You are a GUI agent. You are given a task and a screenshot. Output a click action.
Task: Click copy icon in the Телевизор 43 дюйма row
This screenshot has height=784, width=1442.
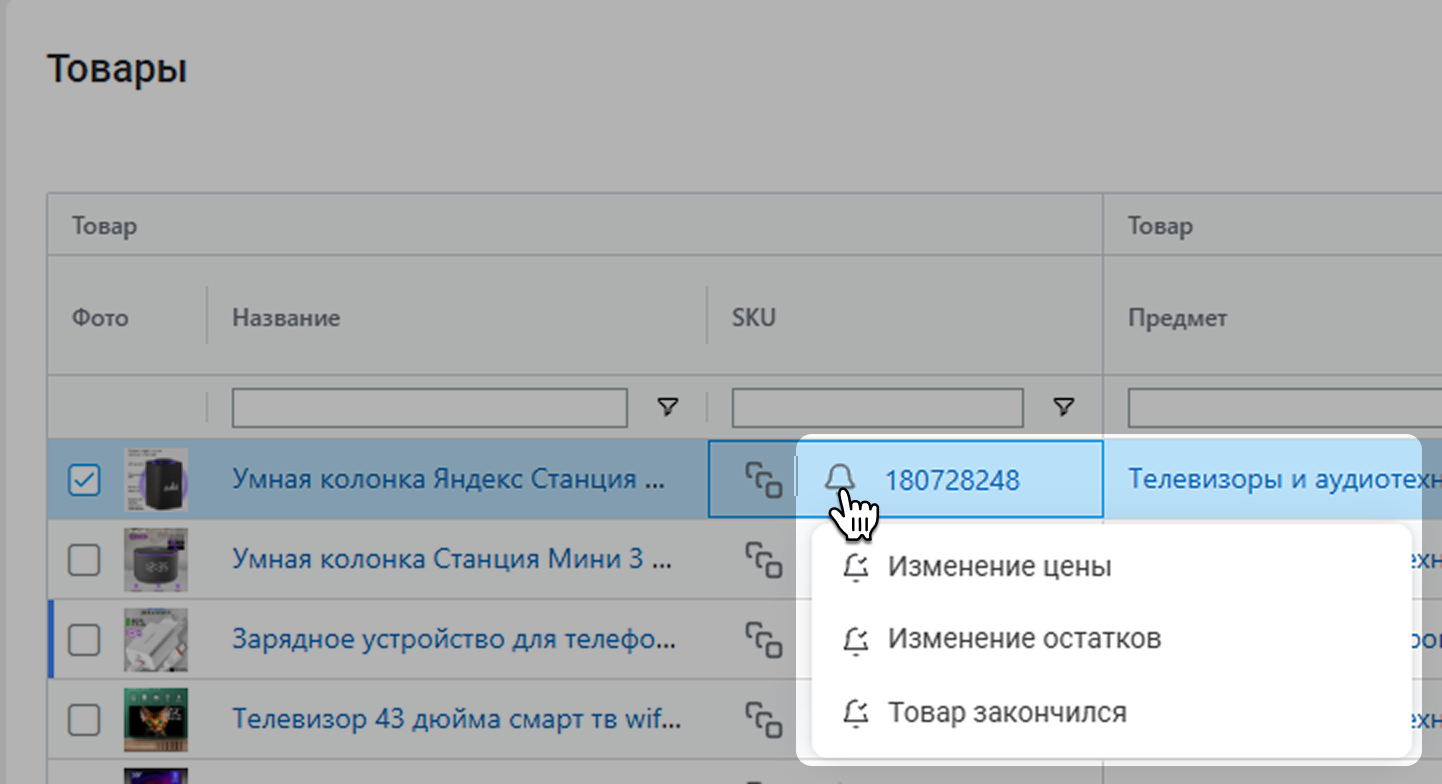763,720
